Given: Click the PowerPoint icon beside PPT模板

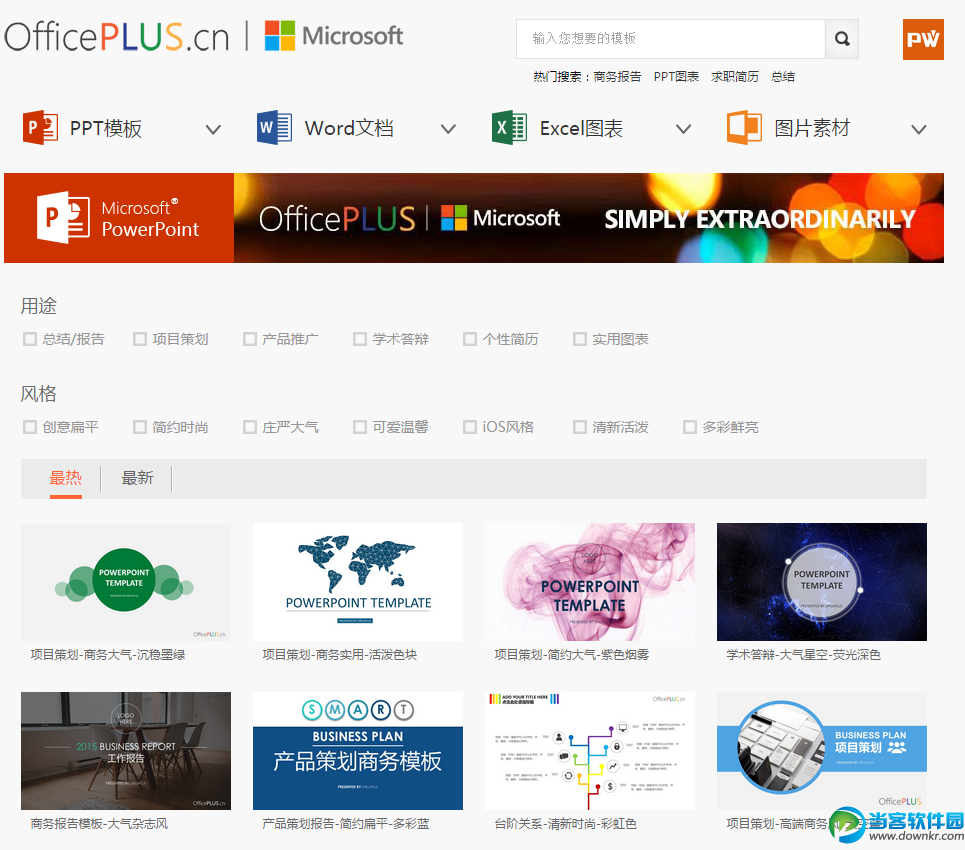Looking at the screenshot, I should [x=41, y=128].
